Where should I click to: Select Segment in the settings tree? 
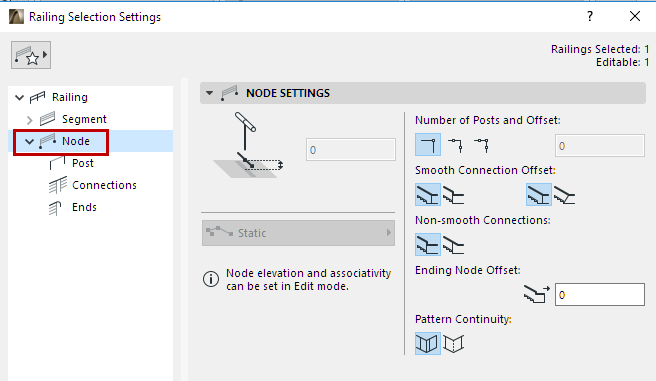click(x=84, y=119)
